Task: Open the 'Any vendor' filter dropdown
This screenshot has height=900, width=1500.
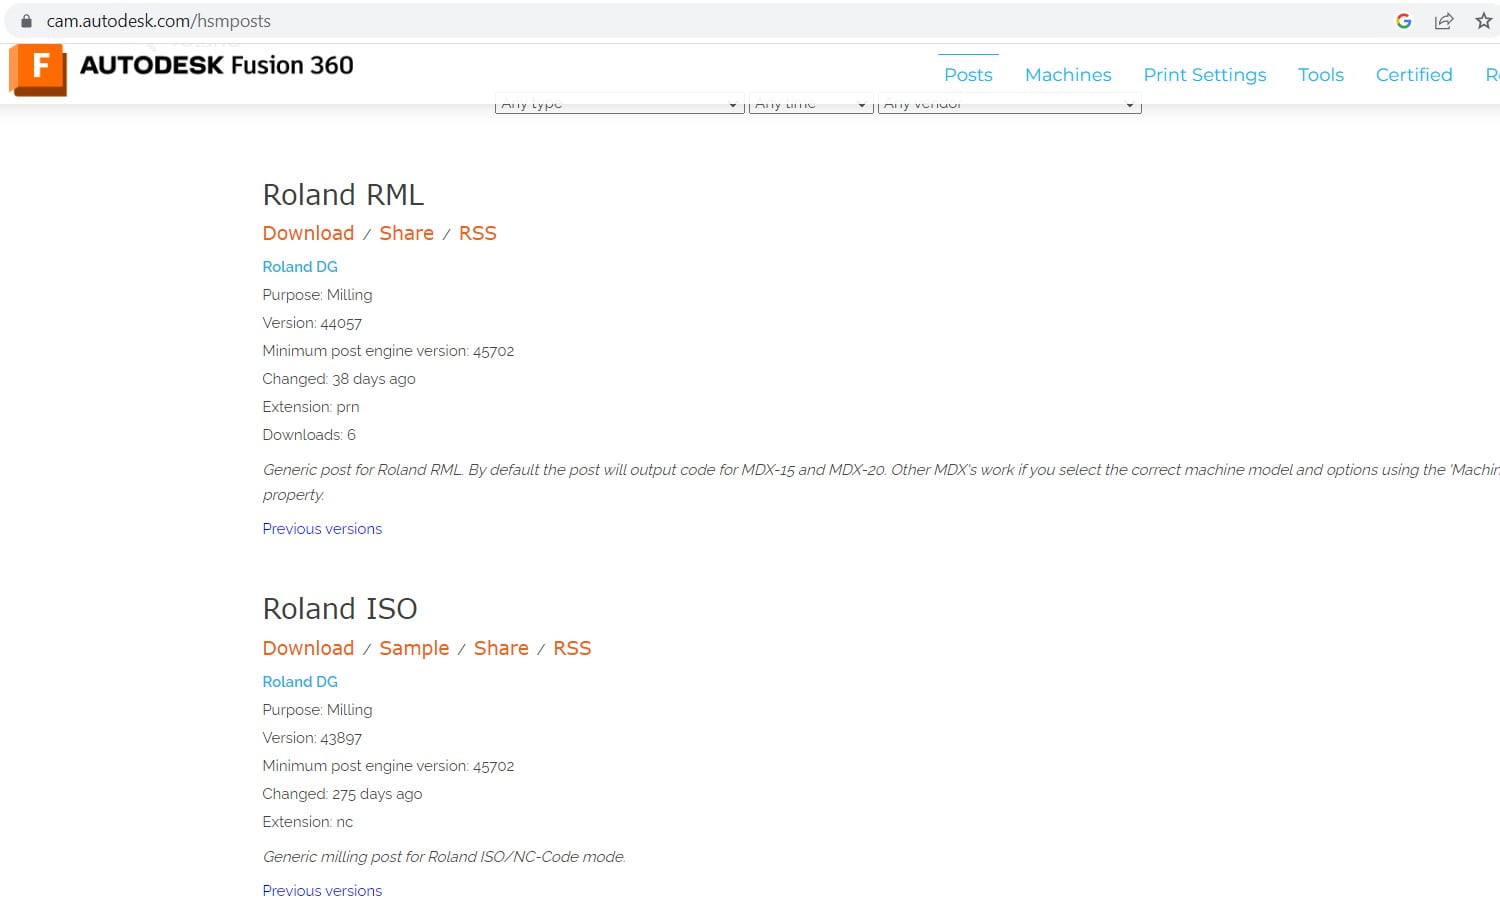Action: (x=1010, y=104)
